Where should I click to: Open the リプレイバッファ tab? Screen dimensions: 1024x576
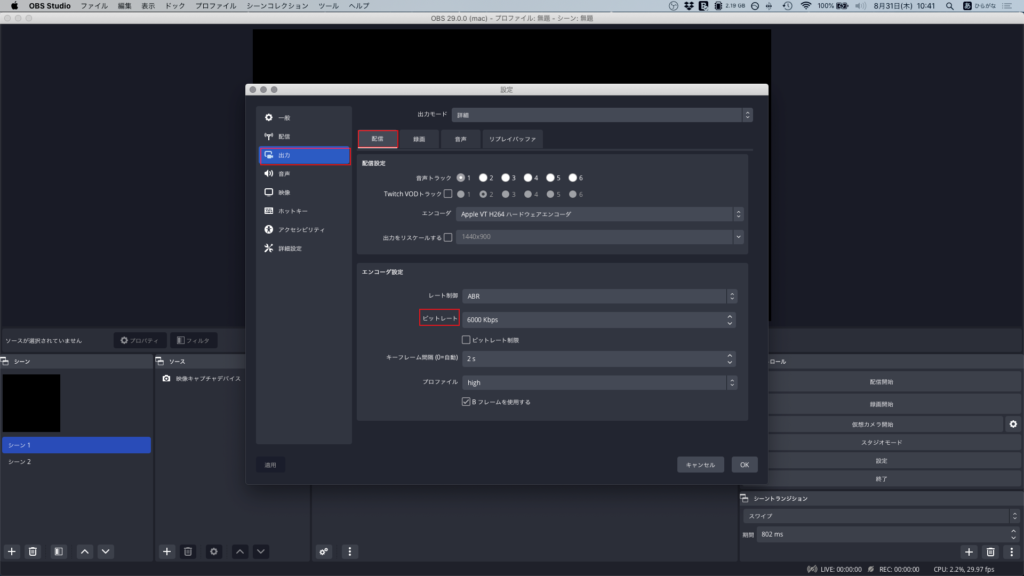[512, 139]
